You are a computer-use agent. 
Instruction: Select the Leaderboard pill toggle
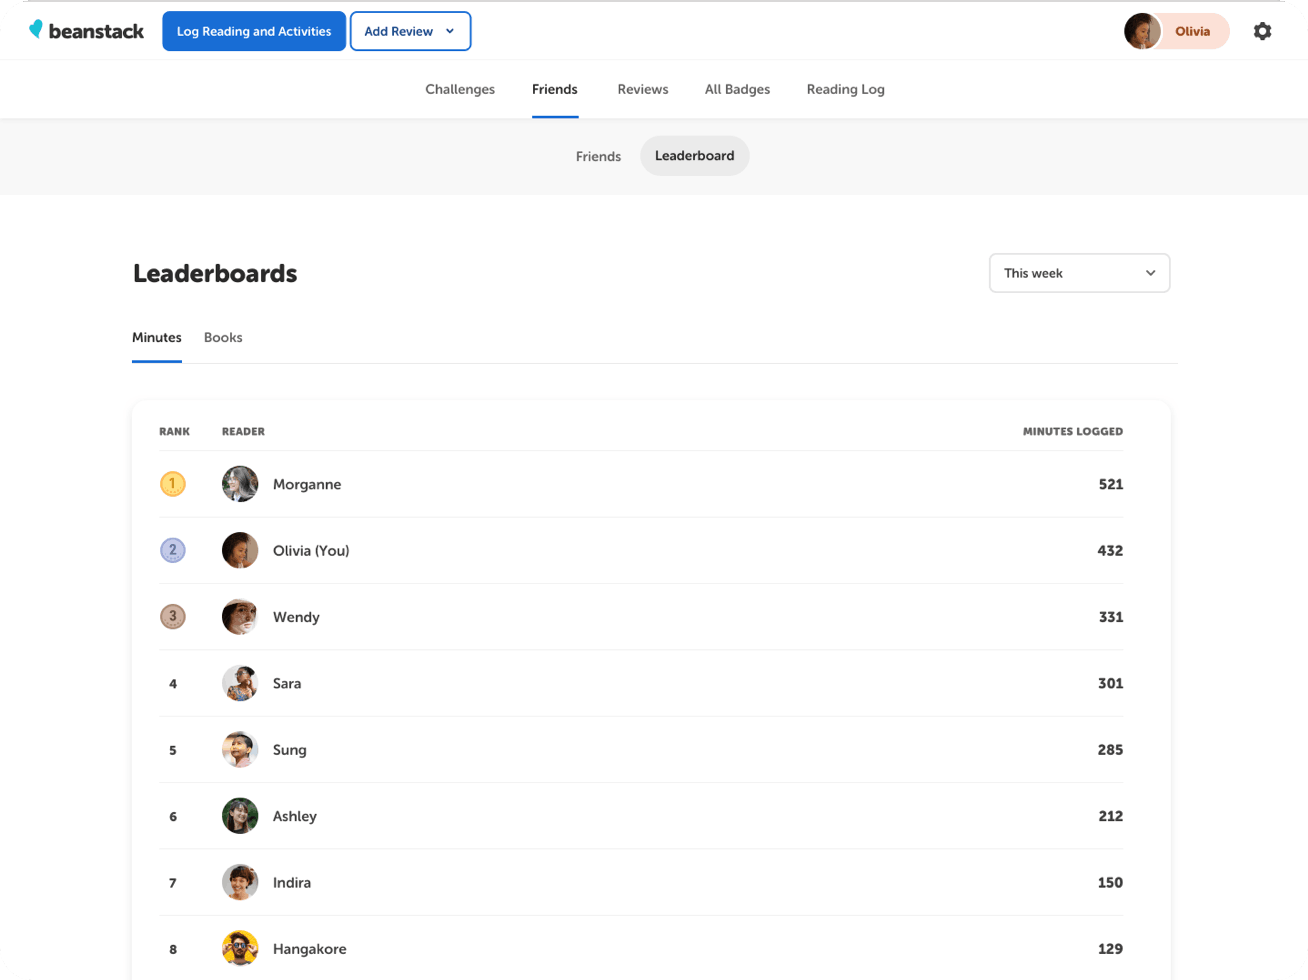tap(694, 156)
